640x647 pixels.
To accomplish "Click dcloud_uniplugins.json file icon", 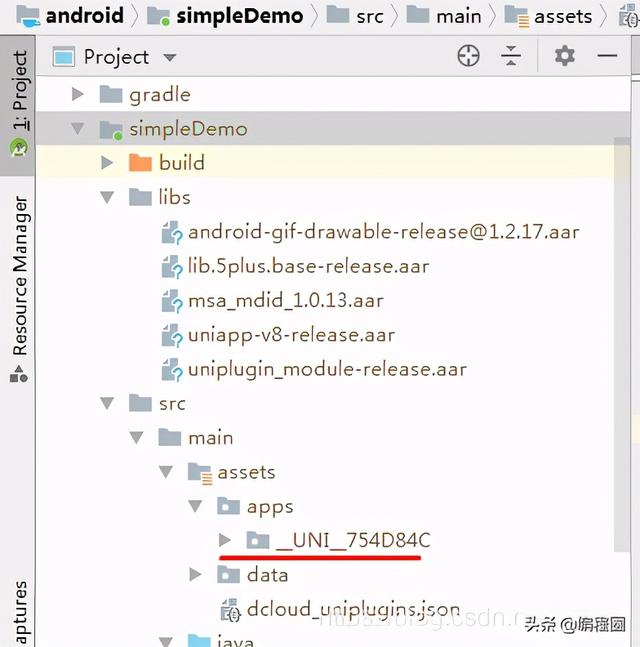I will 230,610.
